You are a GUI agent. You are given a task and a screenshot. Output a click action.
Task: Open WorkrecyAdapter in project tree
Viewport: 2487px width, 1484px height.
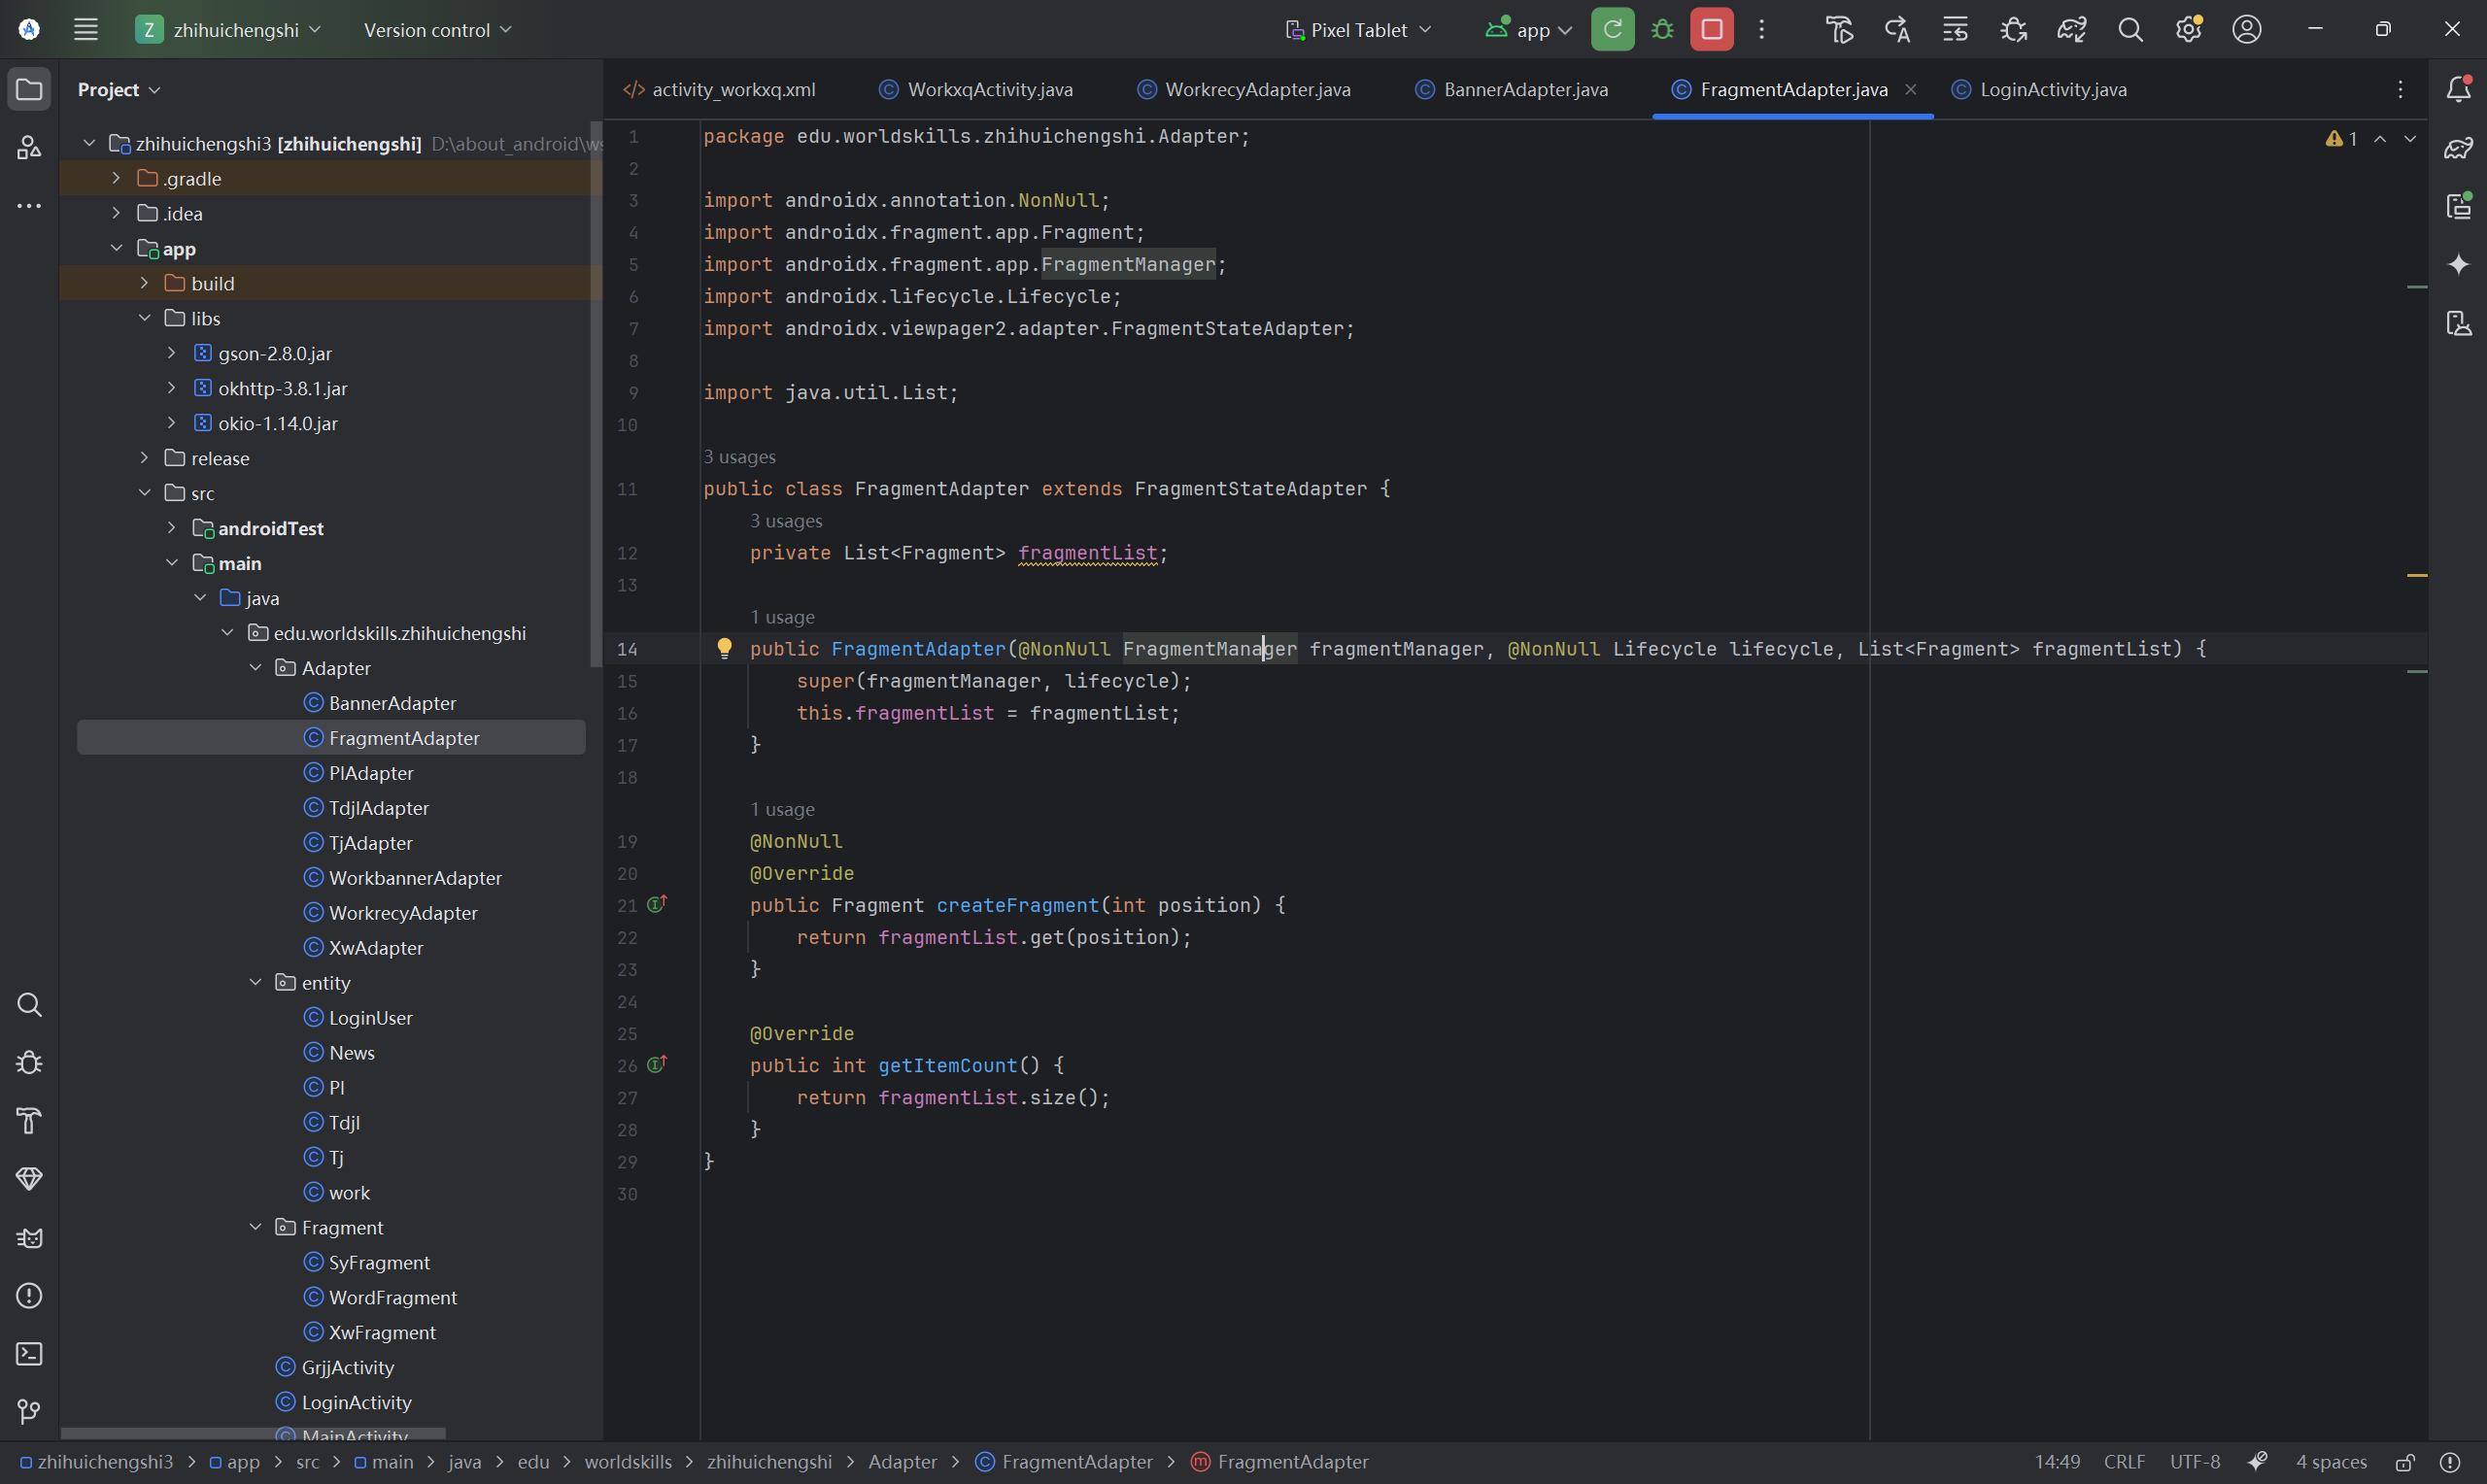pyautogui.click(x=402, y=912)
